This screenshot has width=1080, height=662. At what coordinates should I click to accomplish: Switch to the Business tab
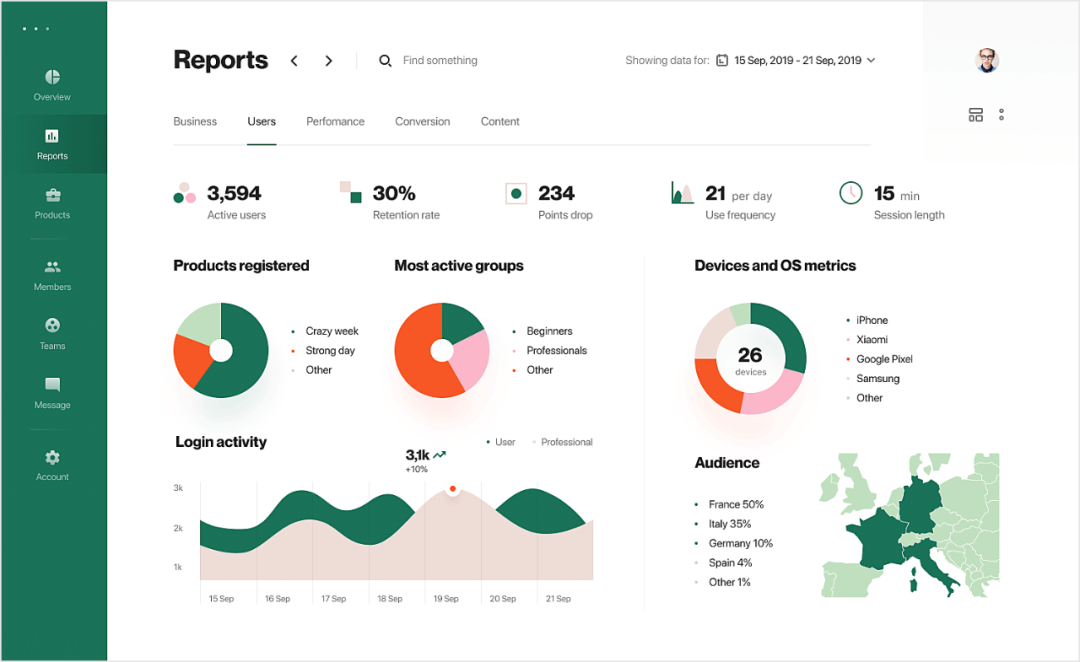(195, 122)
